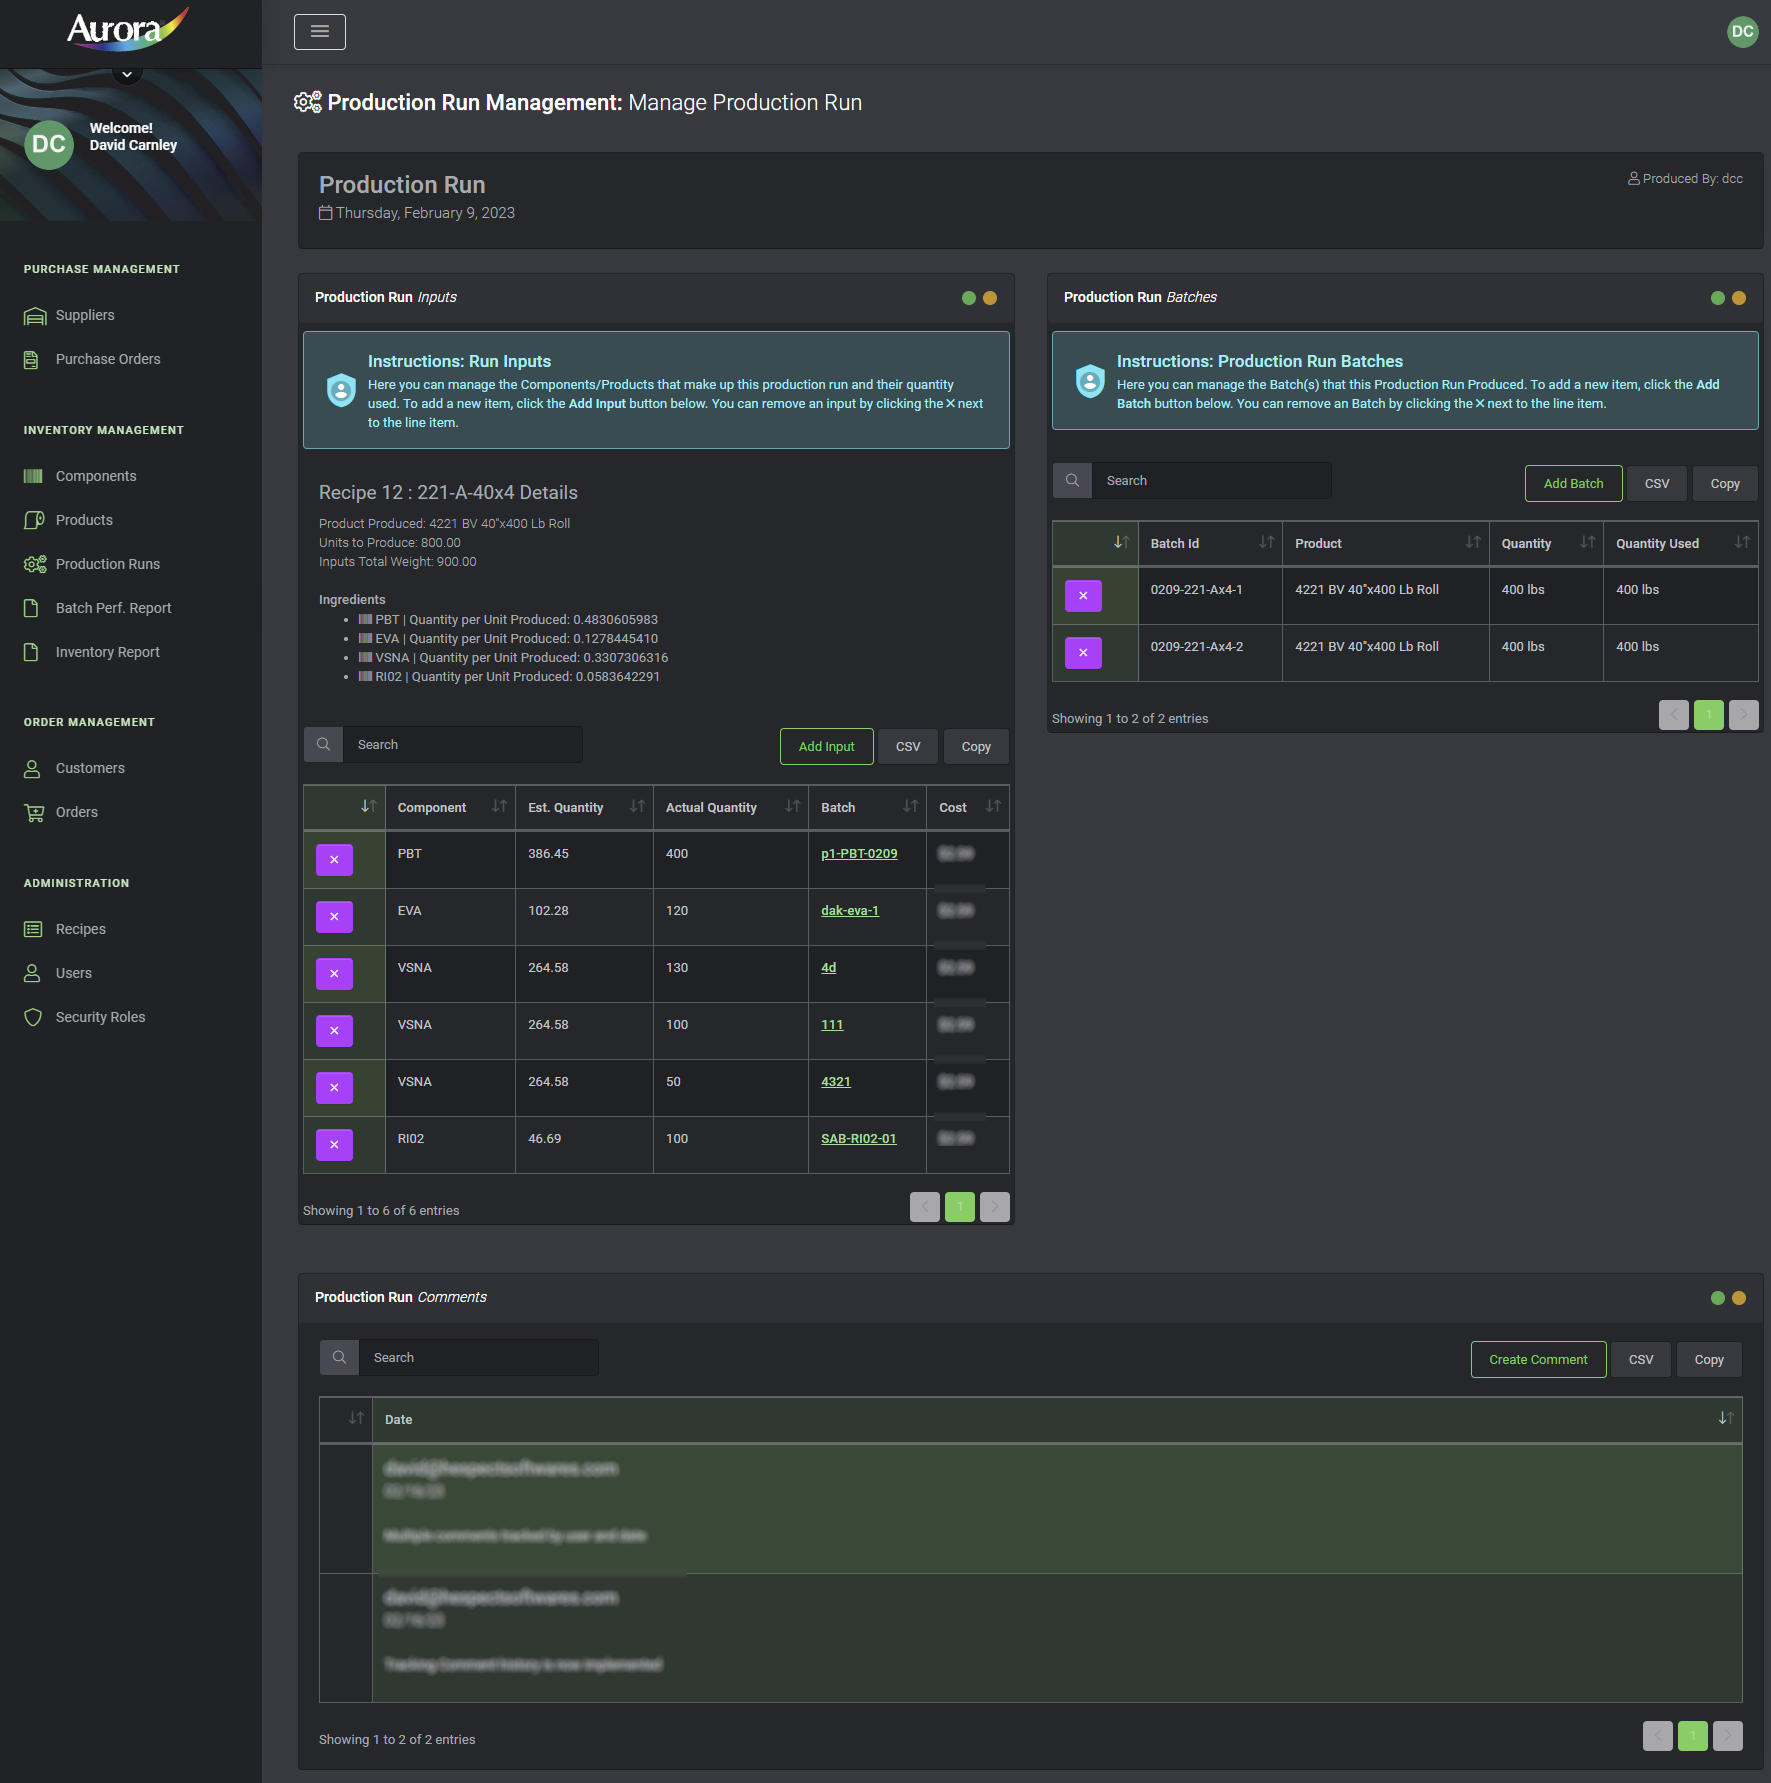Sort inputs by Cost column
Viewport: 1771px width, 1783px height.
point(968,808)
